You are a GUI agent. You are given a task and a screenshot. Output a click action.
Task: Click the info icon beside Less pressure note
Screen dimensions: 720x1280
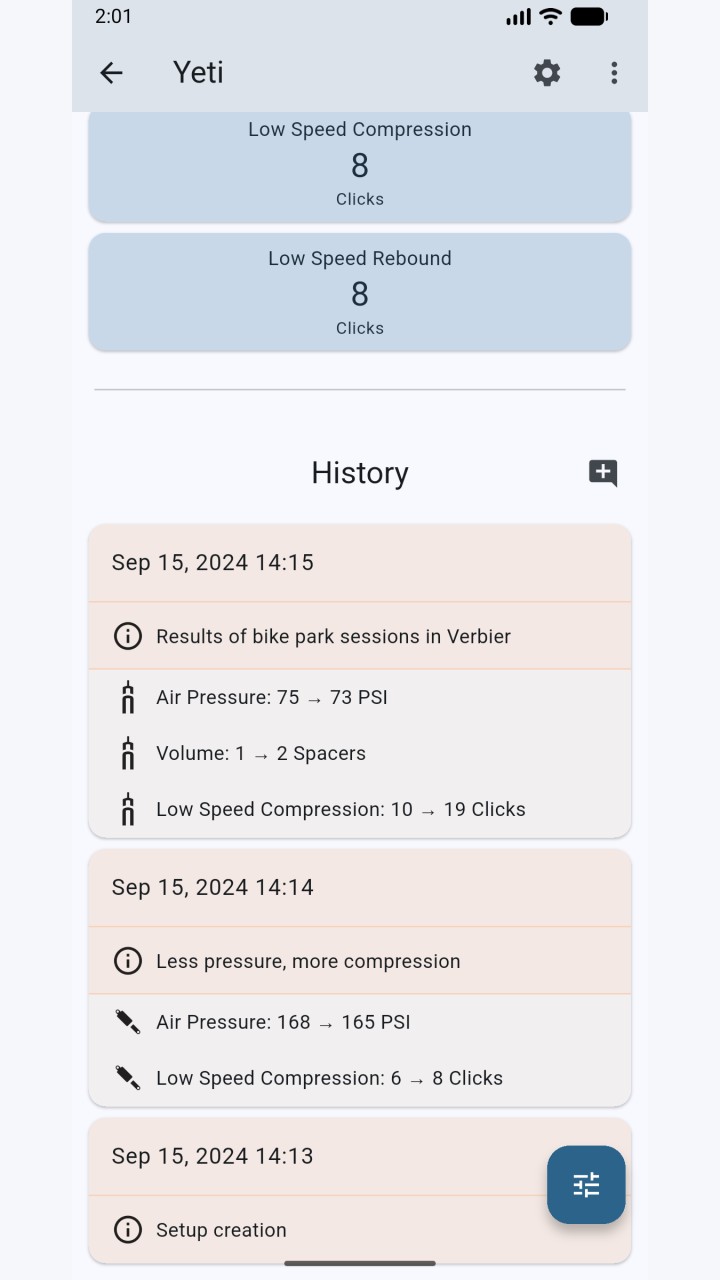pyautogui.click(x=128, y=961)
